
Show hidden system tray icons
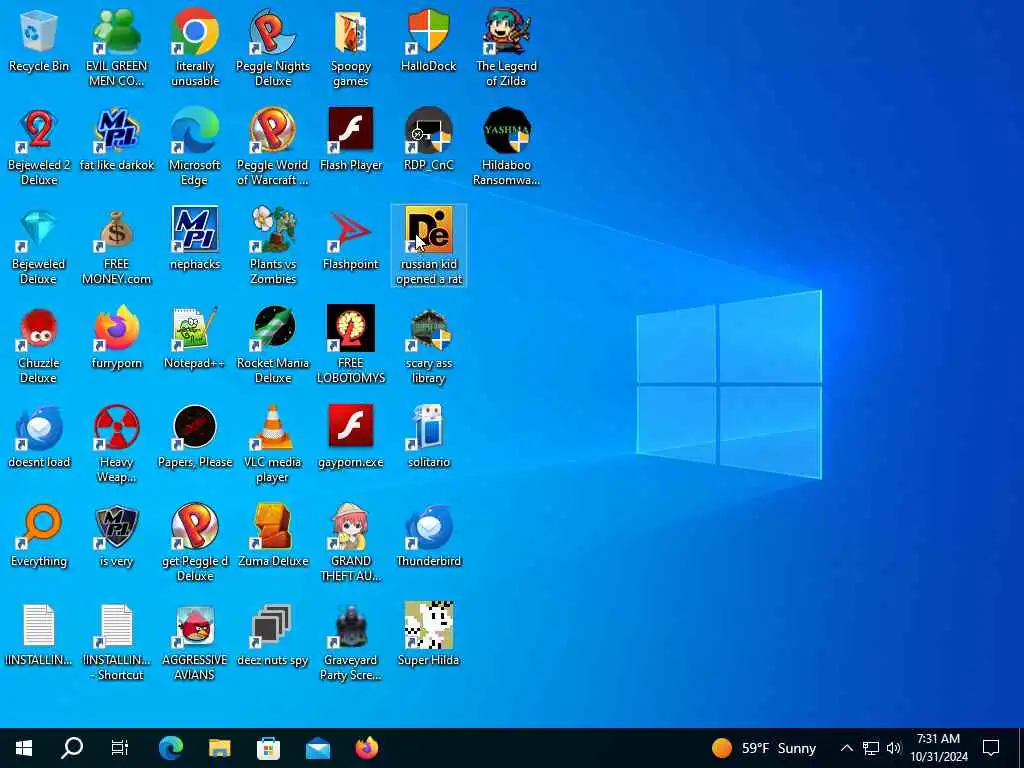pos(846,748)
